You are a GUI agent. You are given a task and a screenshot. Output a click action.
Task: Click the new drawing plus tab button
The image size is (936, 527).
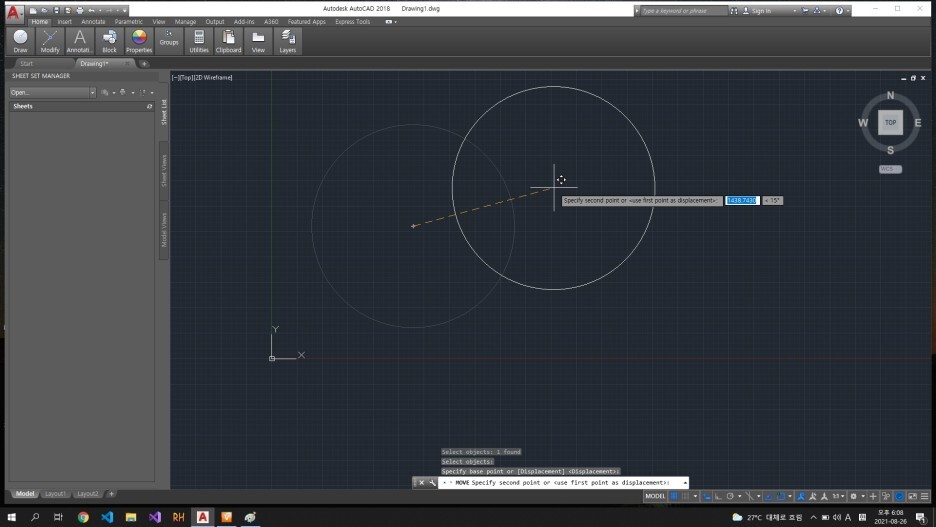[144, 63]
